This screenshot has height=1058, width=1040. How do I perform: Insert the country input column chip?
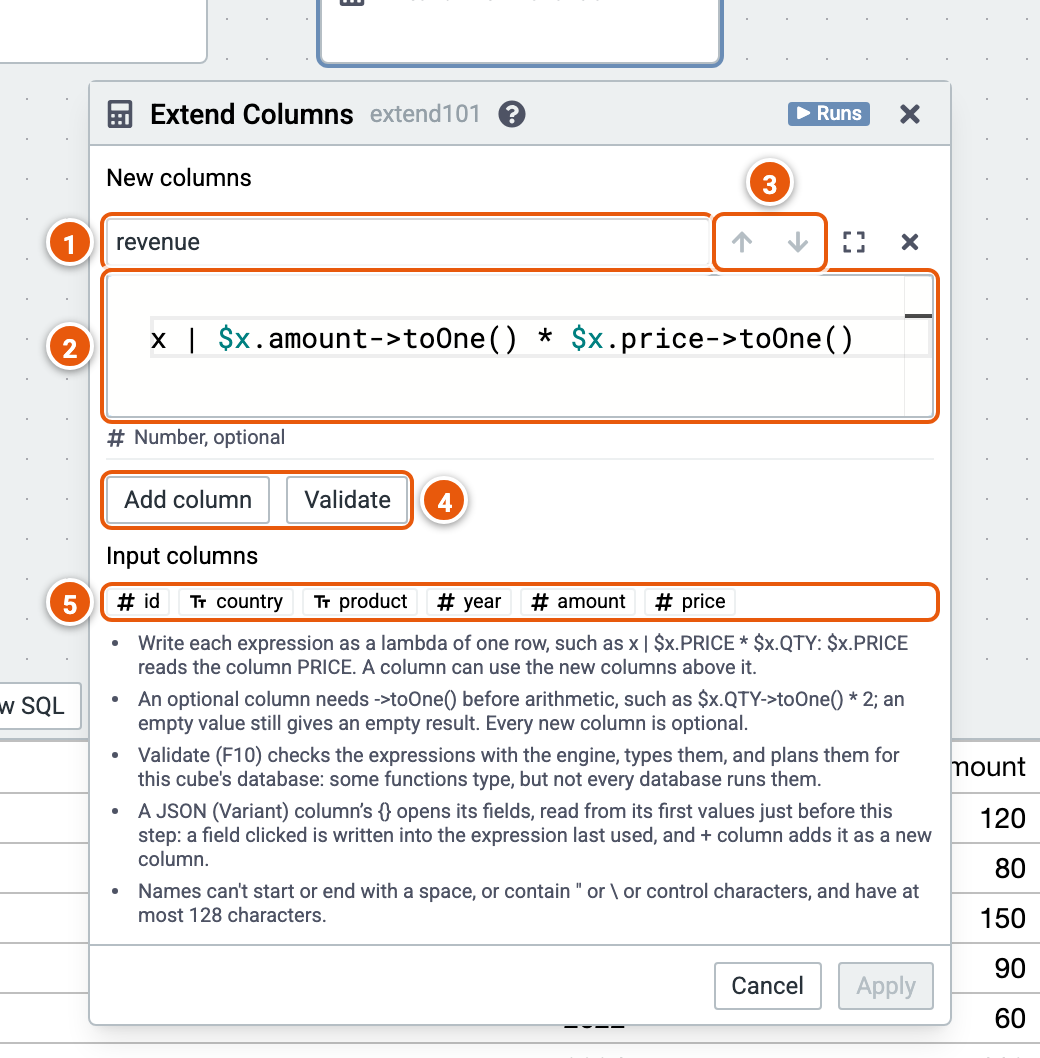coord(236,601)
